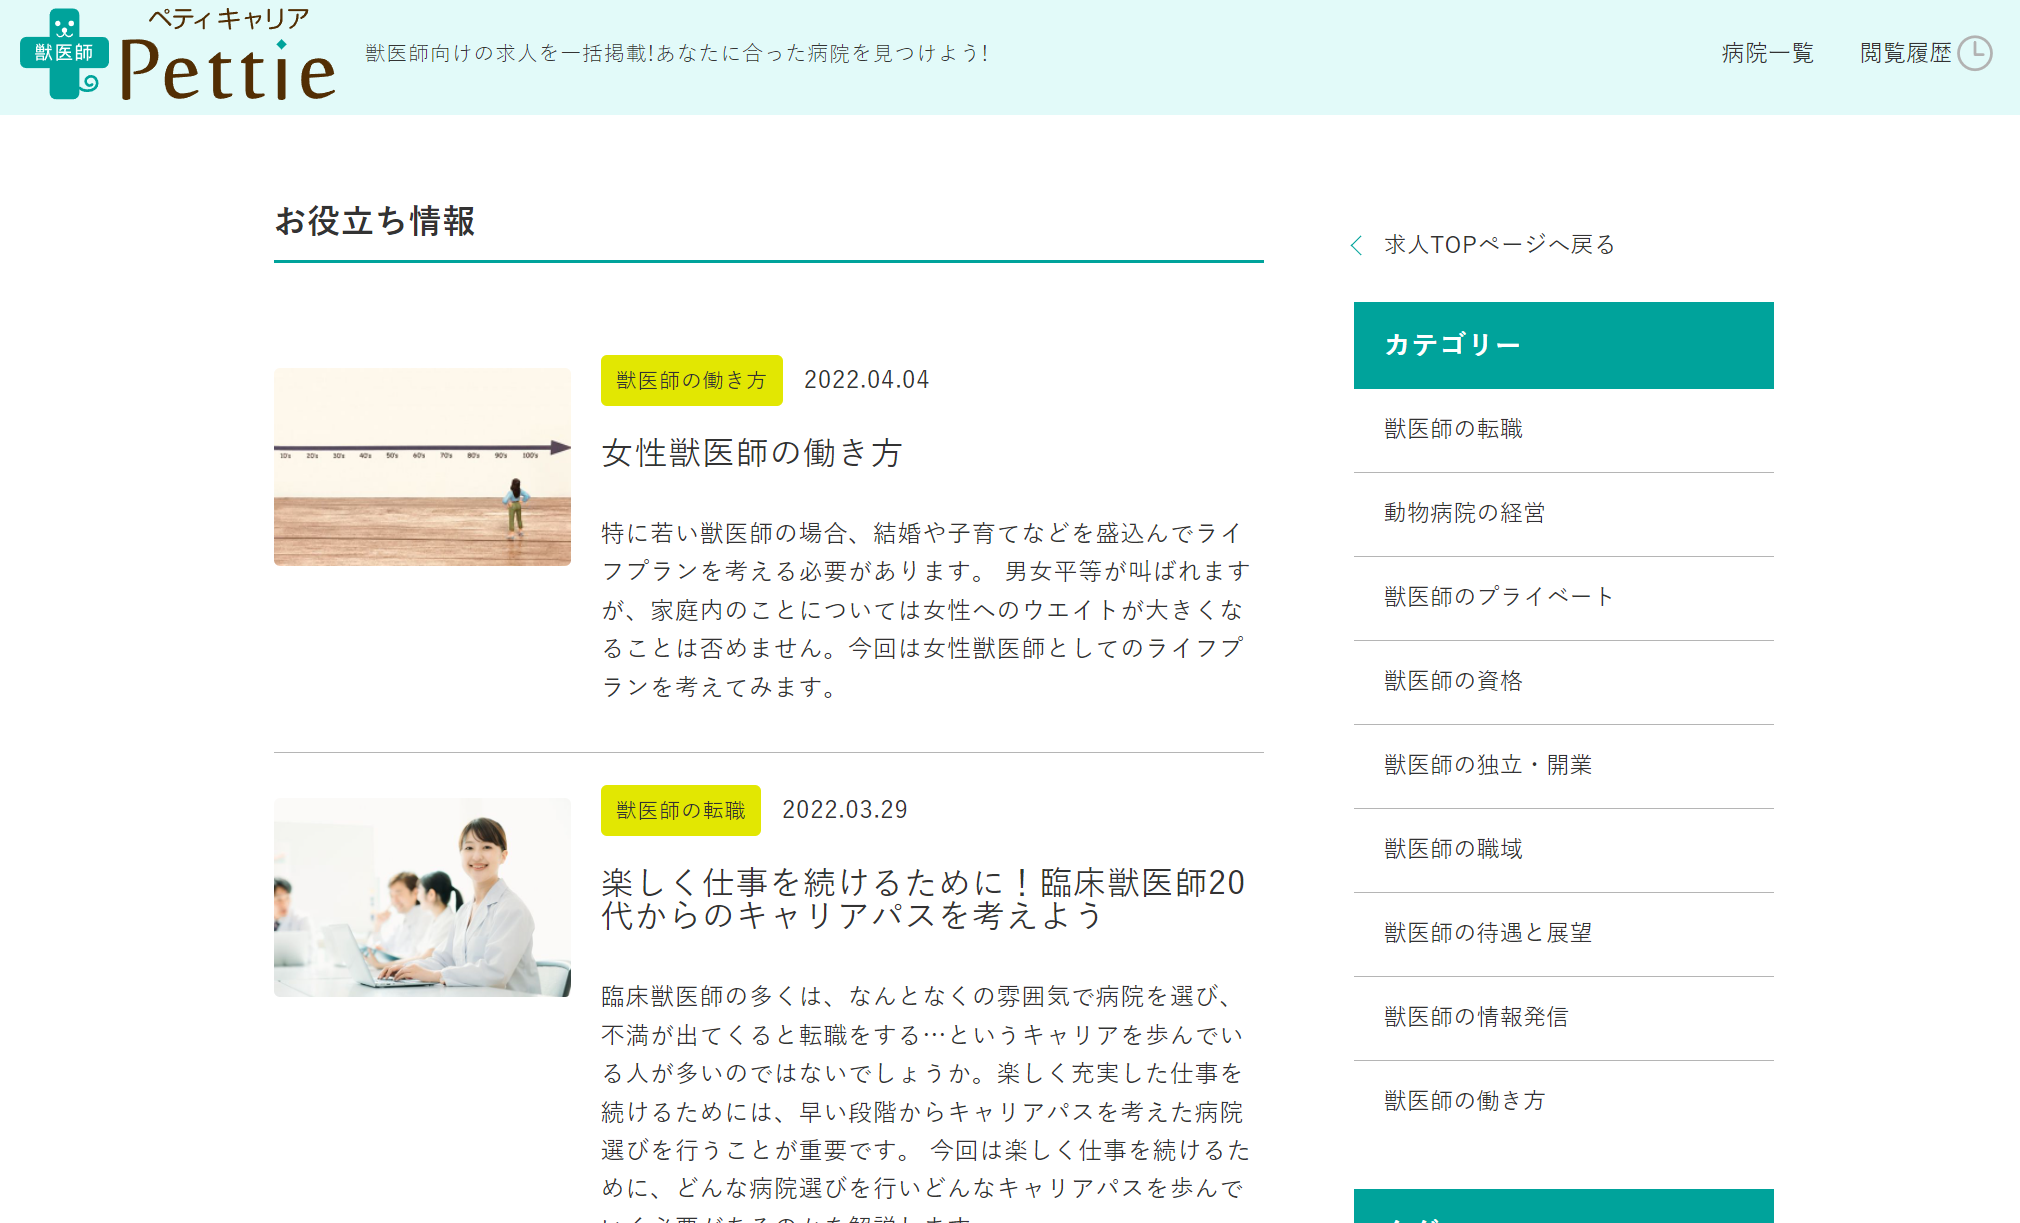Select category 獣医師の転職 in sidebar

coord(1453,429)
